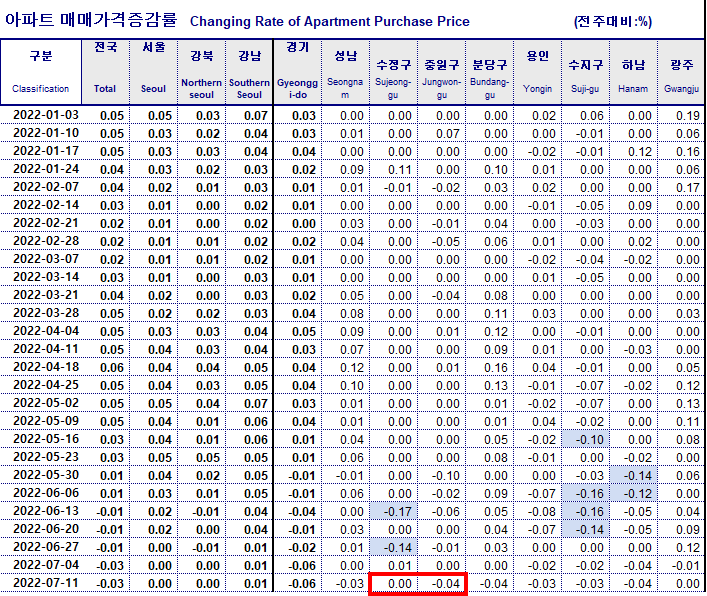Select the 광주 Gwangju column header
The width and height of the screenshot is (707, 596).
point(681,72)
